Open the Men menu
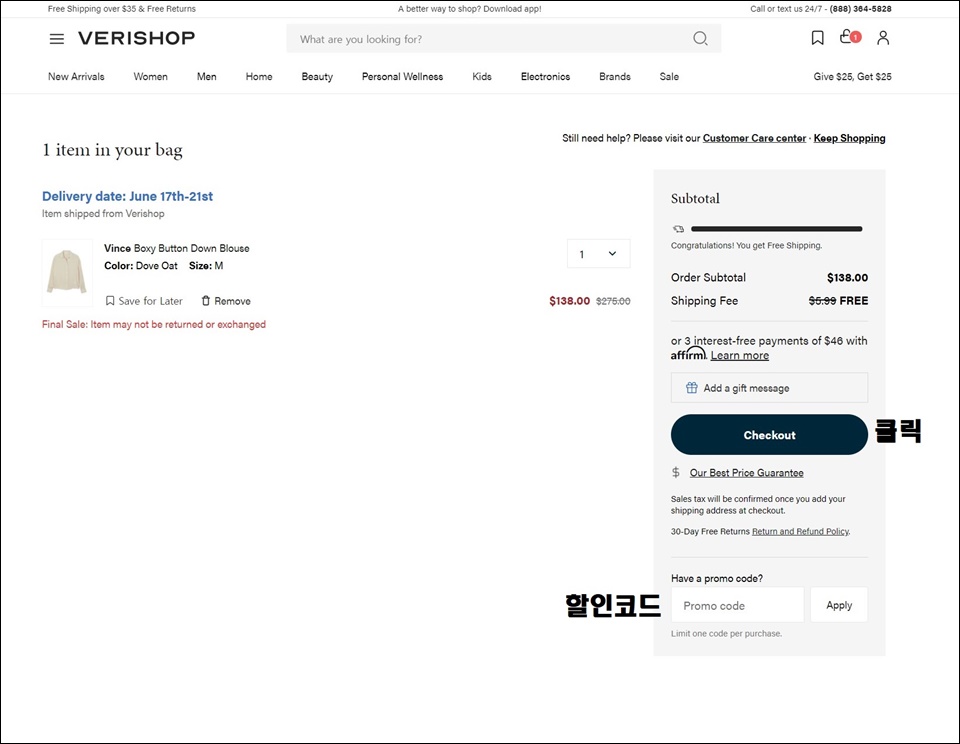 206,77
